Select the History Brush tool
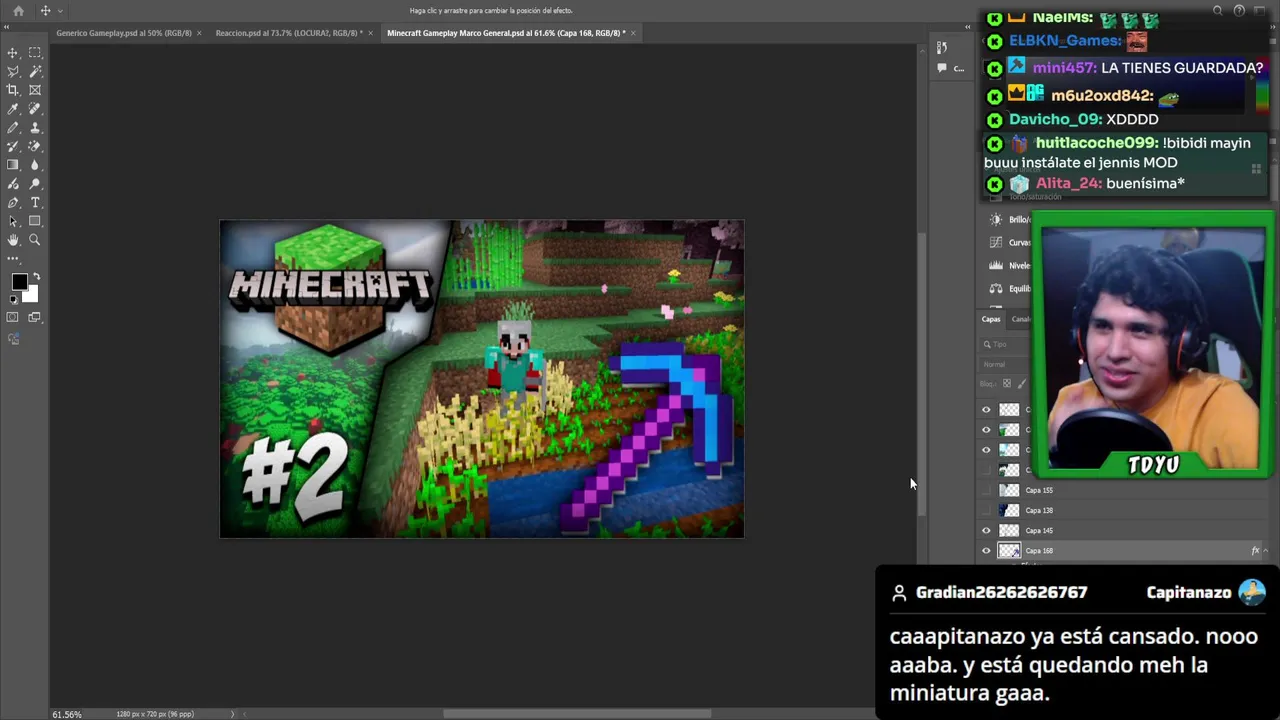Viewport: 1280px width, 720px height. pos(13,146)
